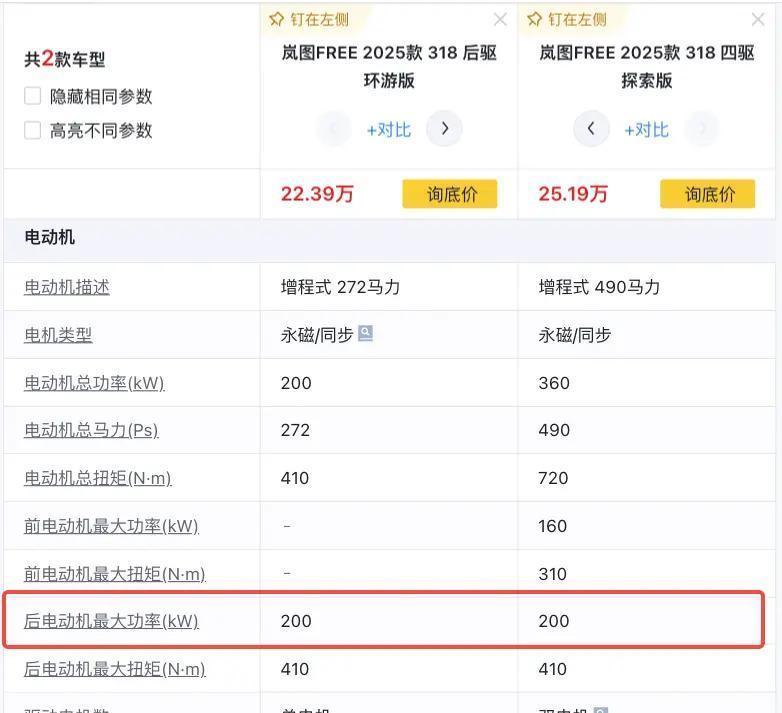This screenshot has width=782, height=713.
Task: Move 四驱探索版 column left with arrow
Action: 591,129
